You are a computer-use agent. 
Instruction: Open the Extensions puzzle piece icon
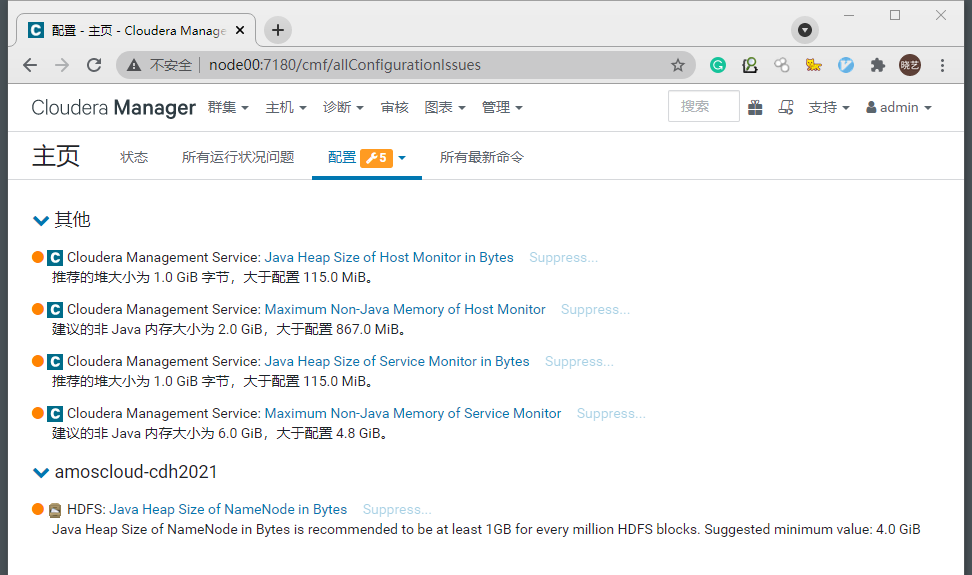878,65
